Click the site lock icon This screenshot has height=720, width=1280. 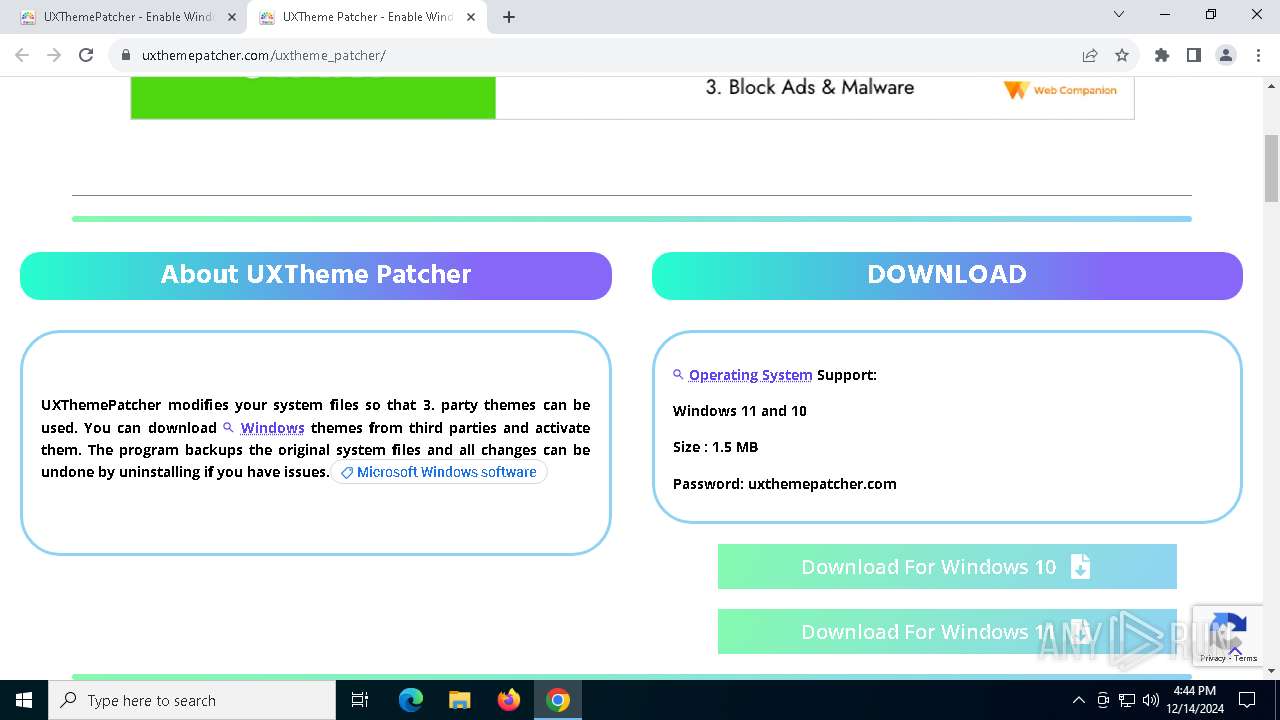(126, 55)
